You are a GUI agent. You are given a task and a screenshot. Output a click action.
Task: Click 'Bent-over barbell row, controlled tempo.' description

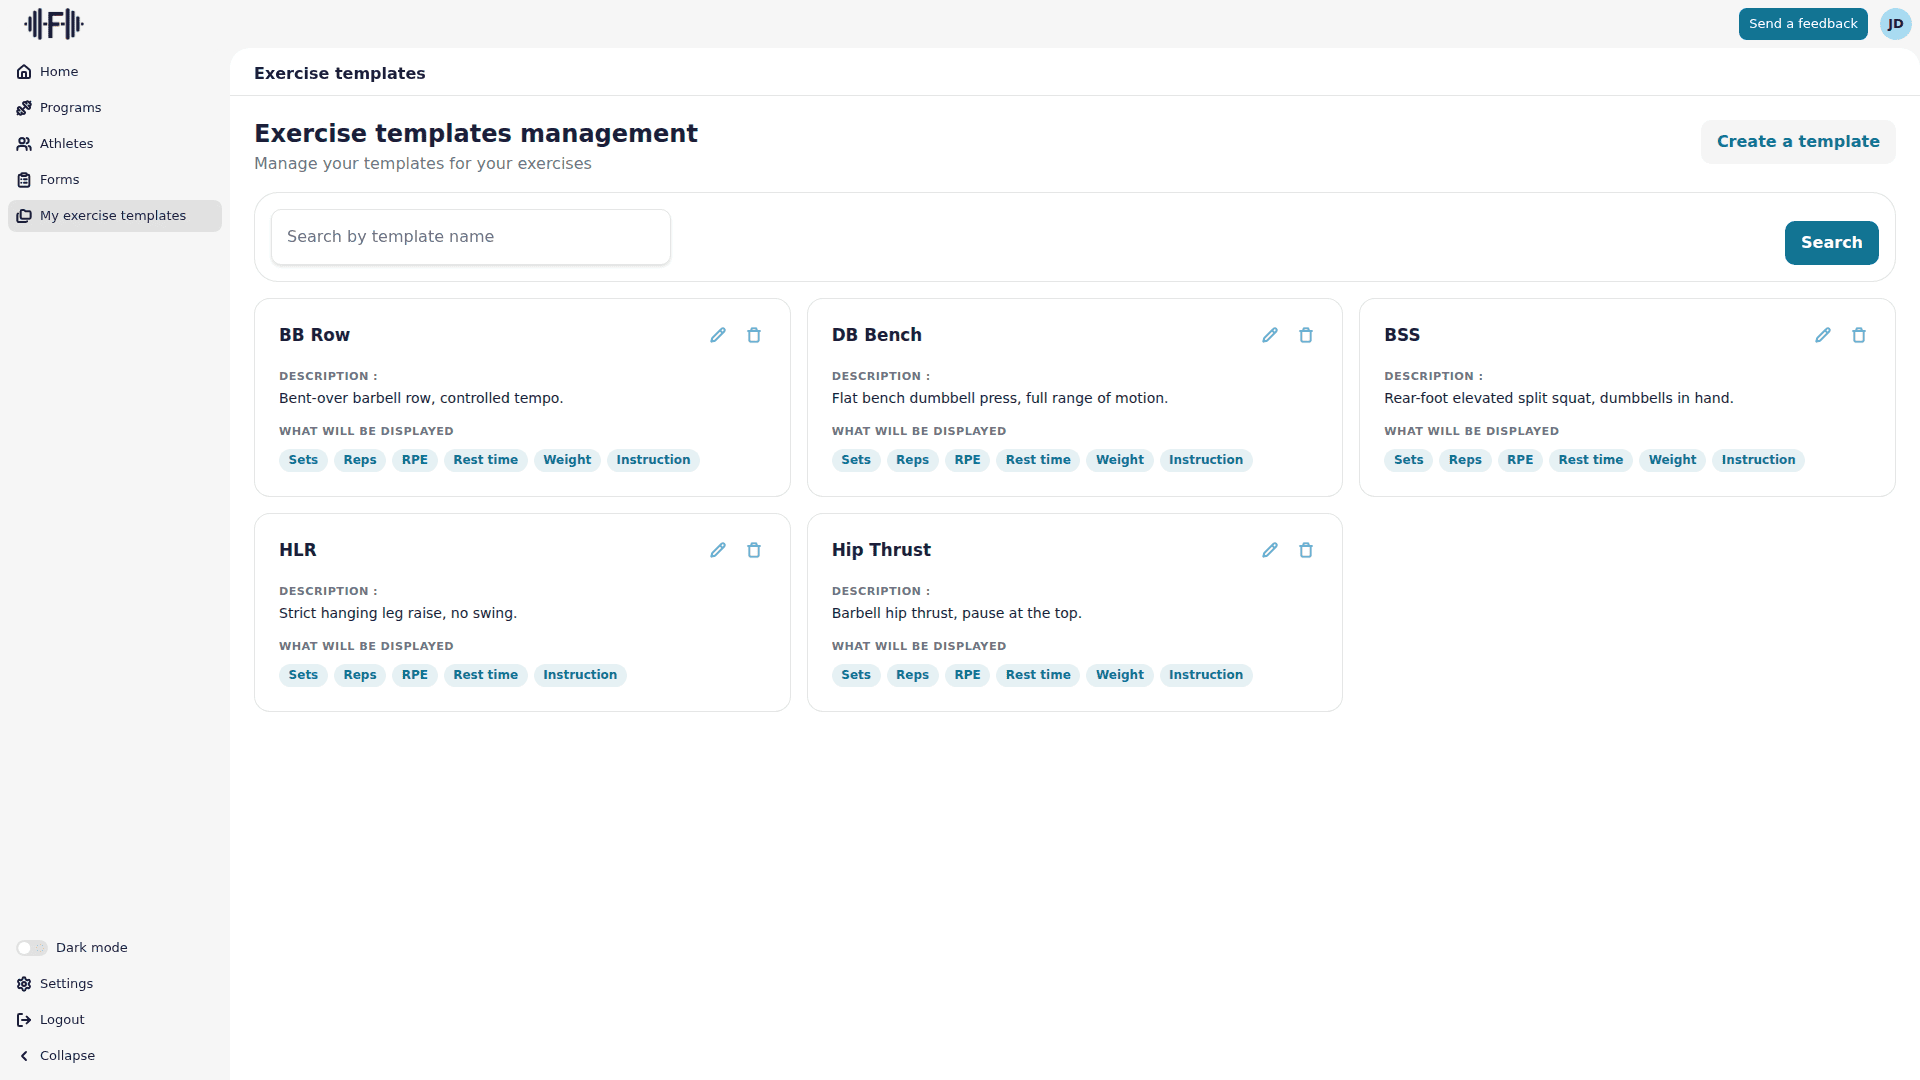[x=421, y=398]
